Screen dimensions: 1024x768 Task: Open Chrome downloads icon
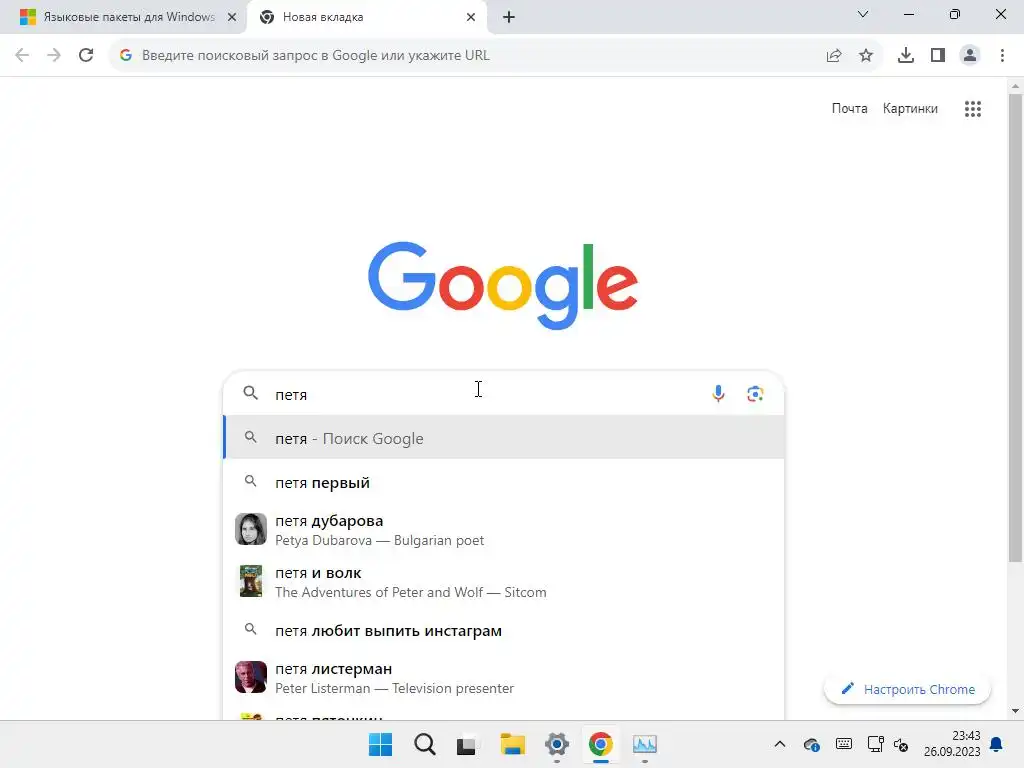[906, 56]
